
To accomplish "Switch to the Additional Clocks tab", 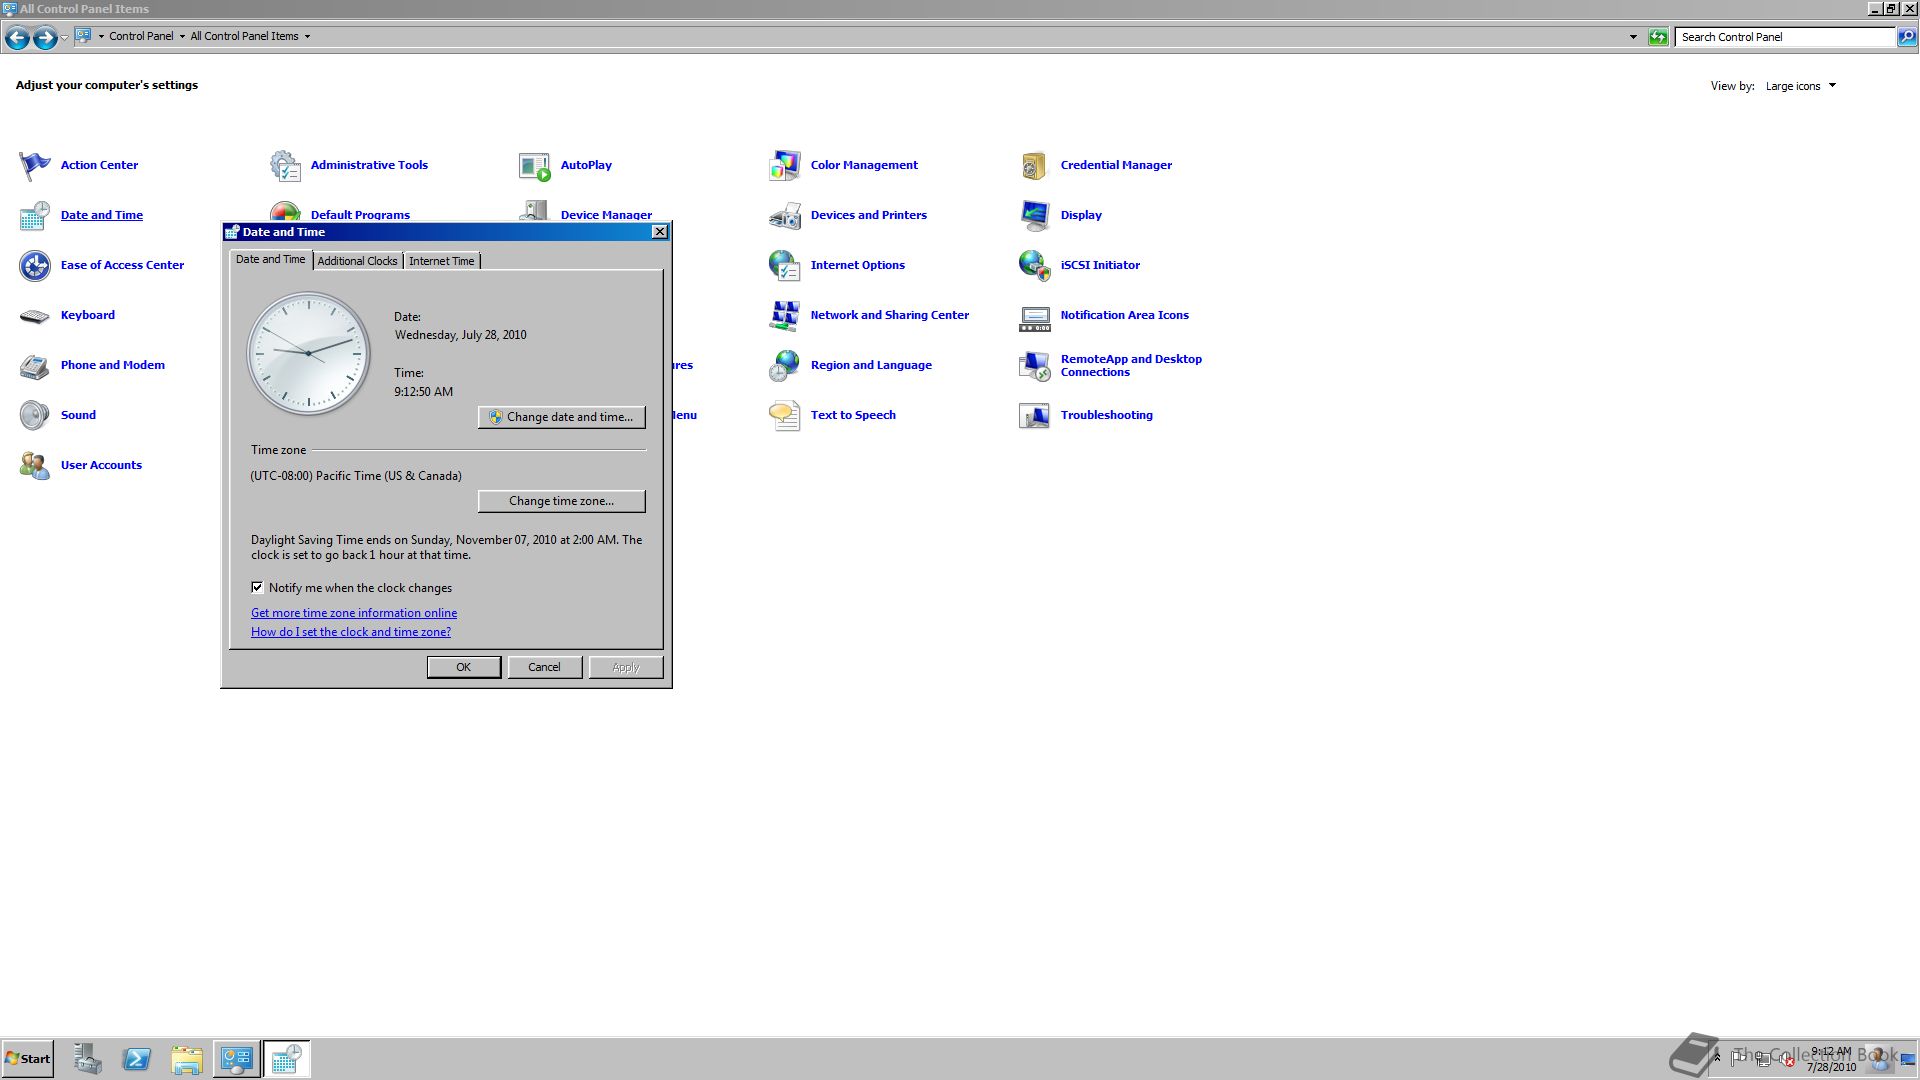I will point(357,261).
